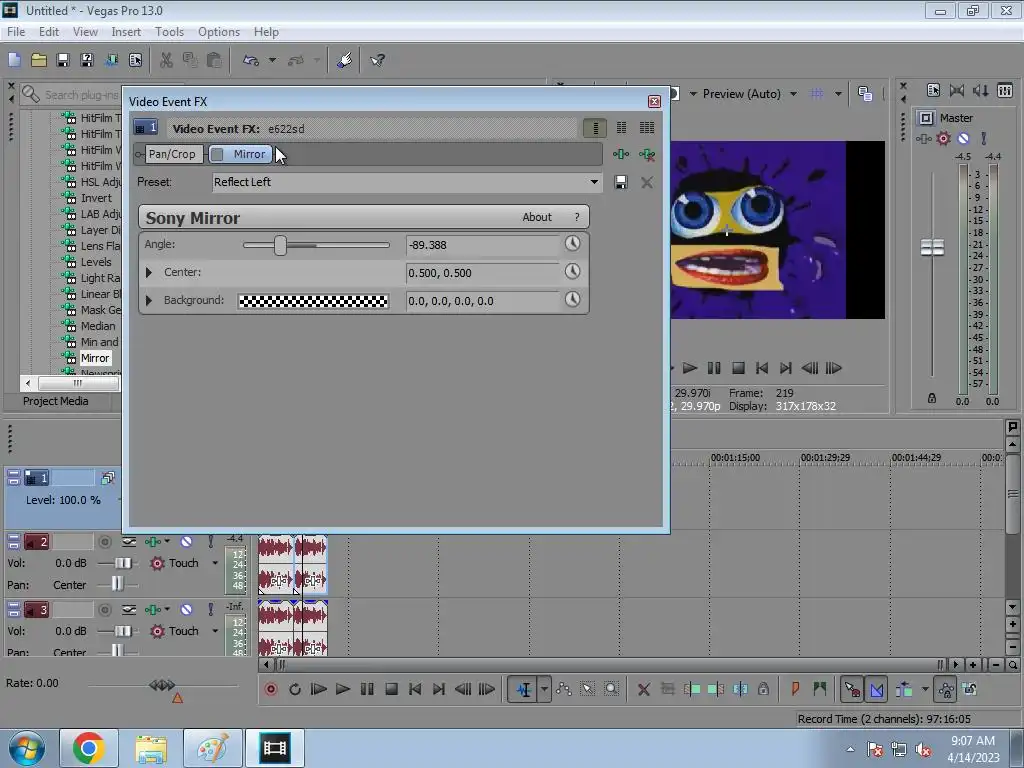Open the plug-in chain button in Video Event FX
Image resolution: width=1024 pixels, height=768 pixels.
pyautogui.click(x=621, y=154)
